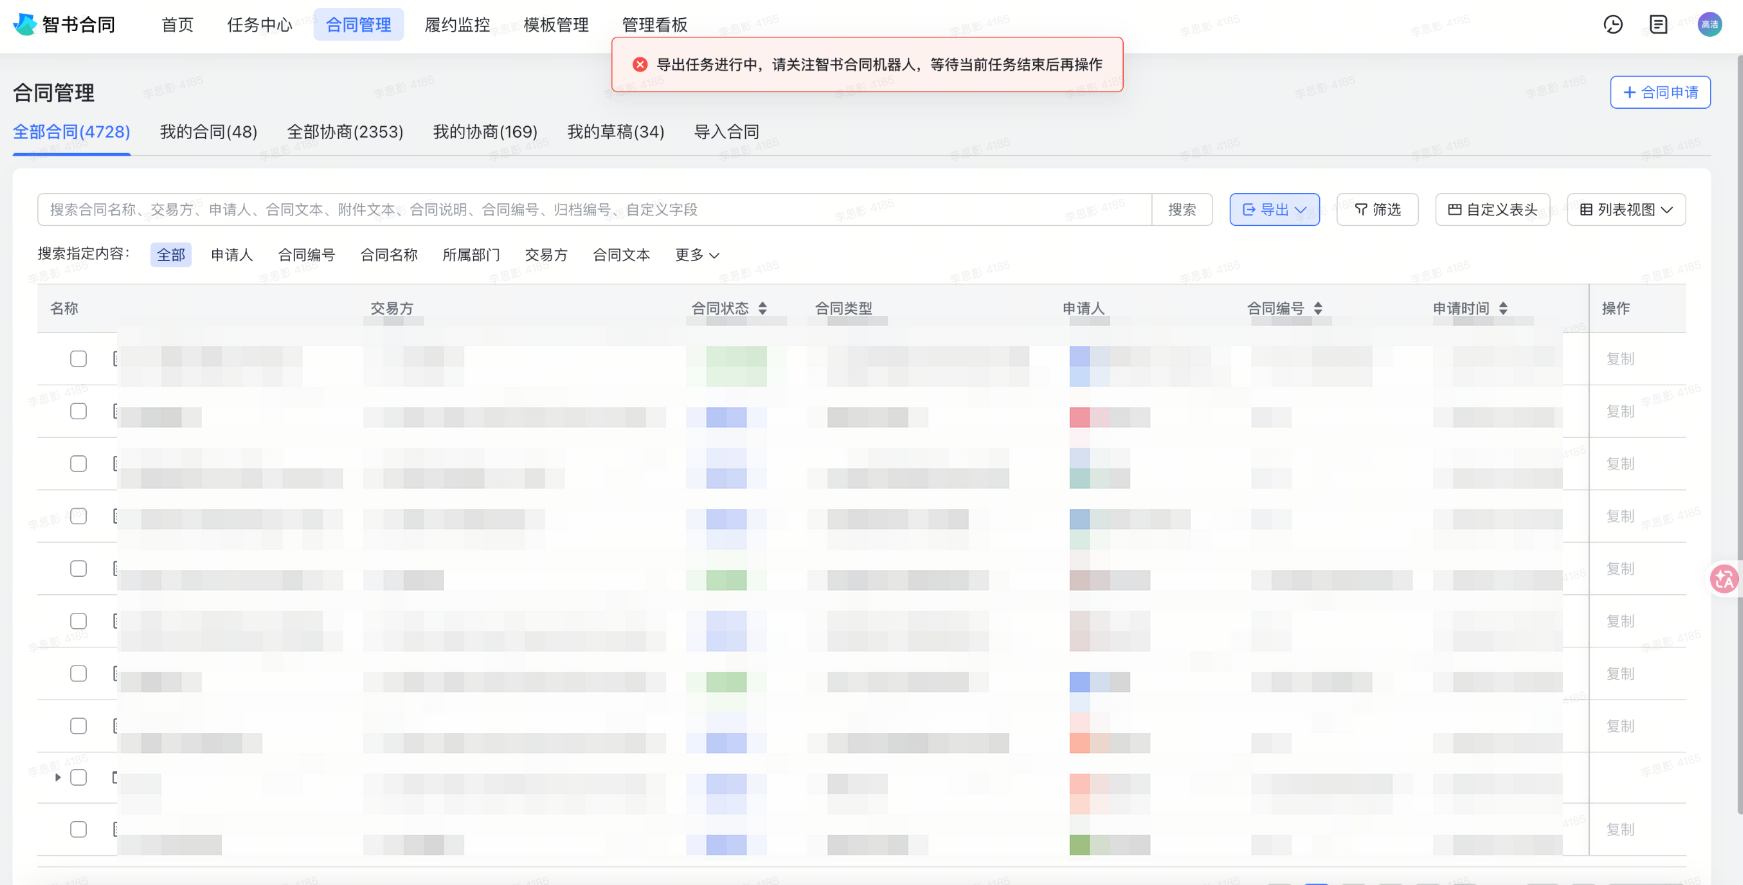This screenshot has width=1743, height=885.
Task: Select 申请人 search scope
Action: tap(232, 255)
